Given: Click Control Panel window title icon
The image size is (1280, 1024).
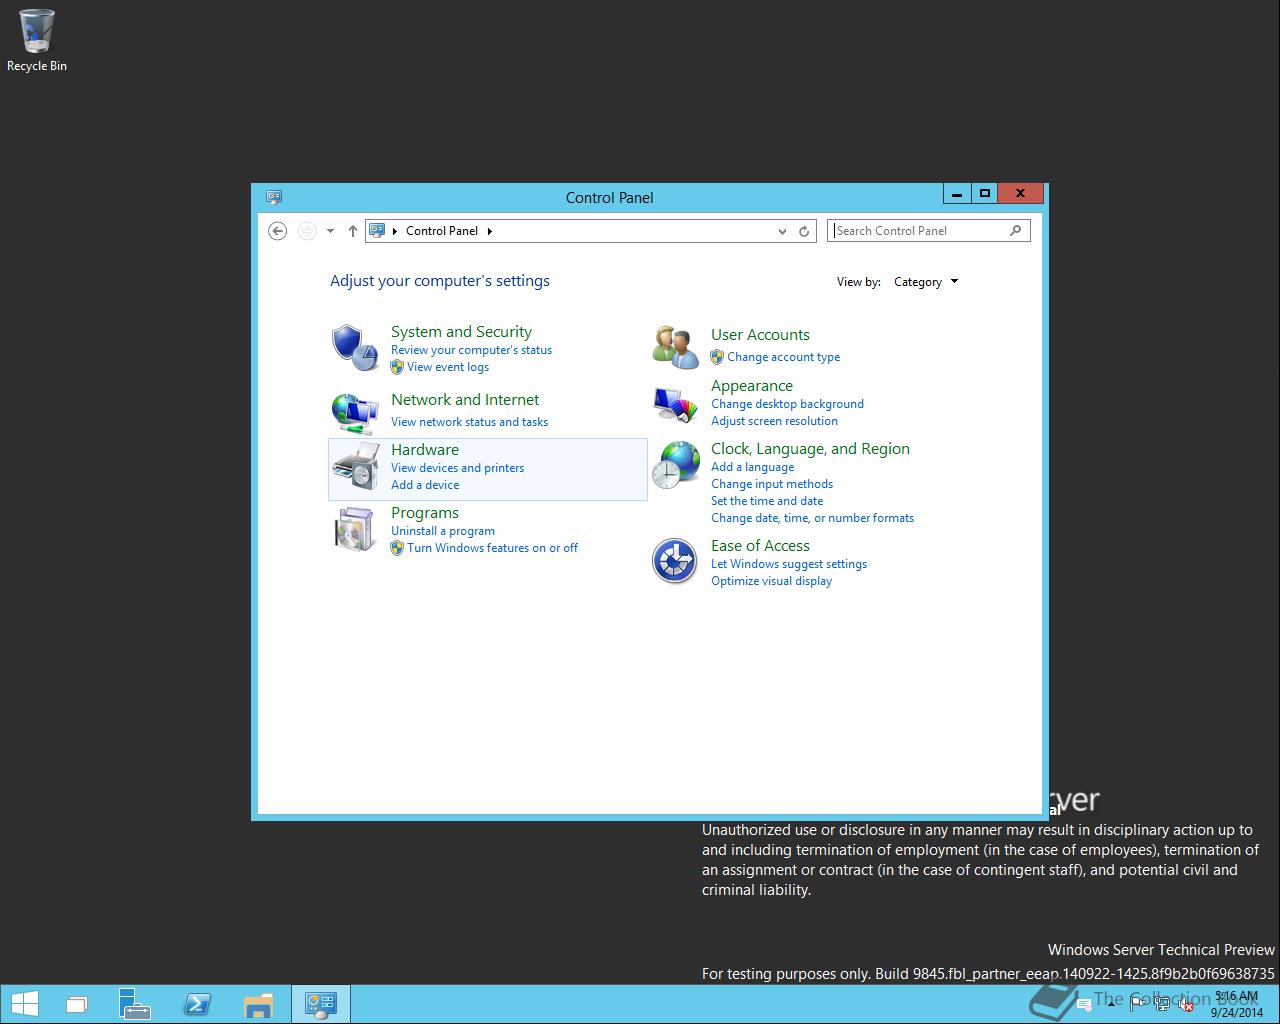Looking at the screenshot, I should (x=274, y=197).
